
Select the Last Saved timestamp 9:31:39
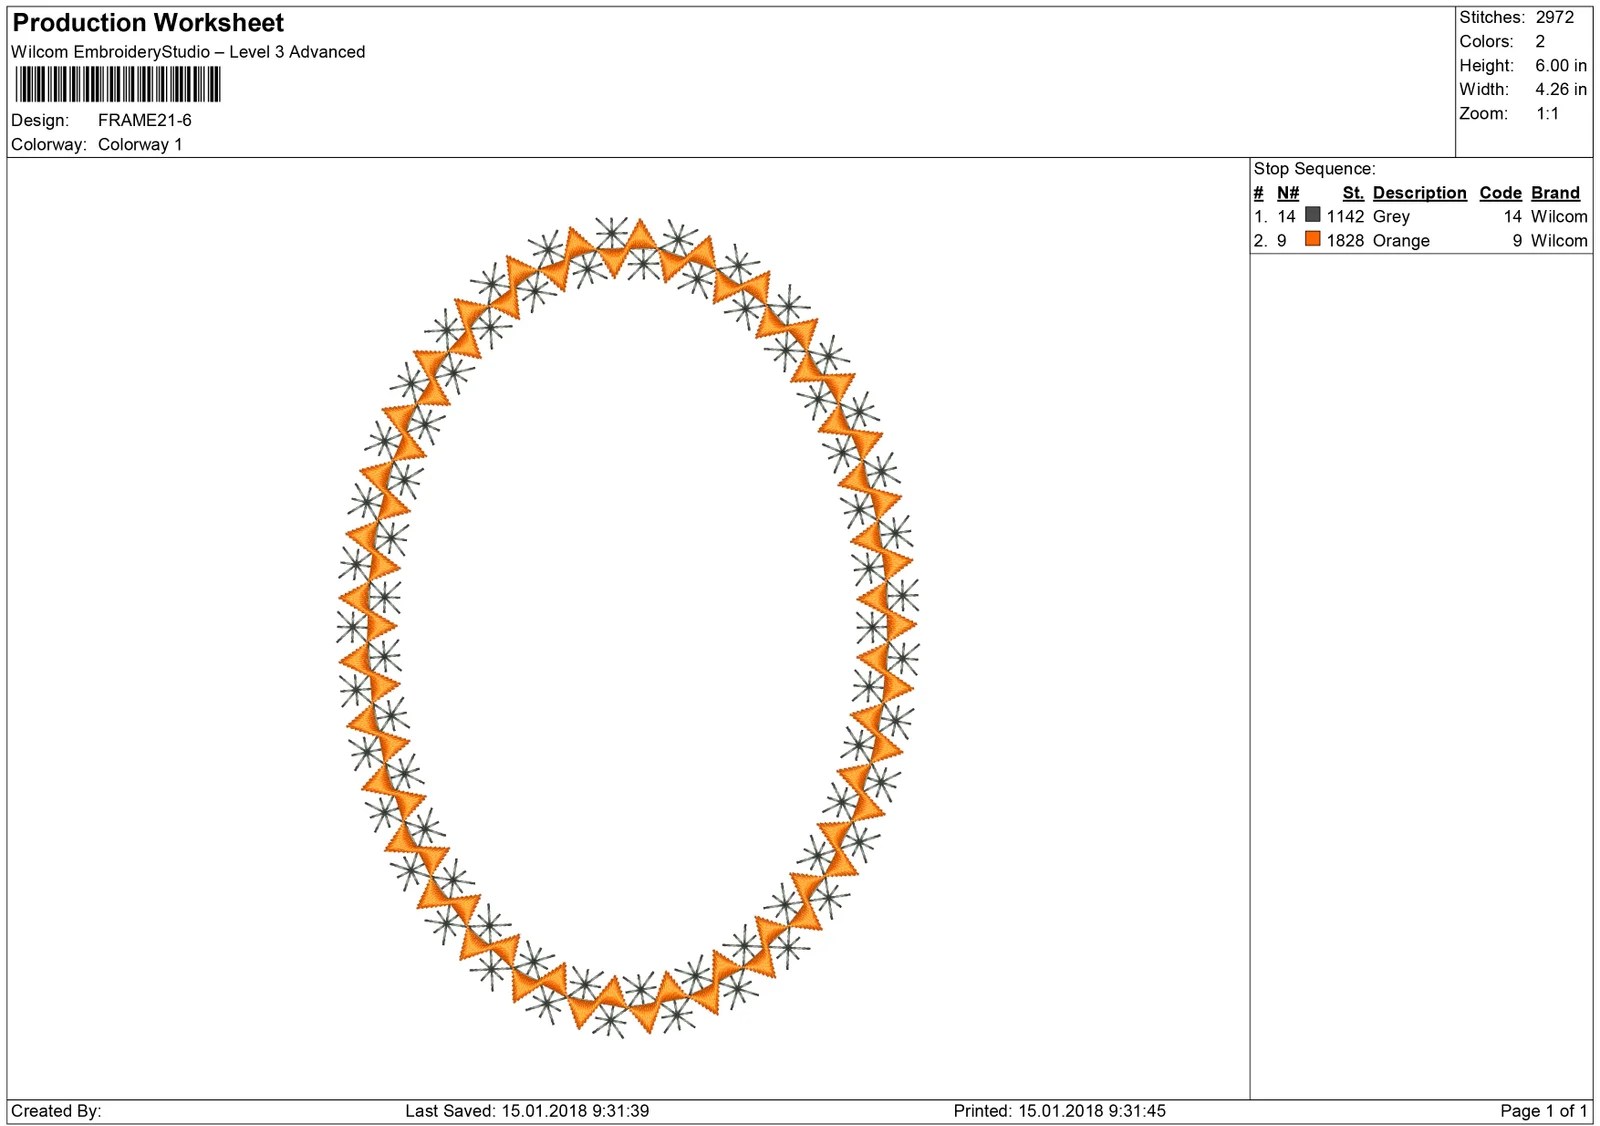[621, 1111]
